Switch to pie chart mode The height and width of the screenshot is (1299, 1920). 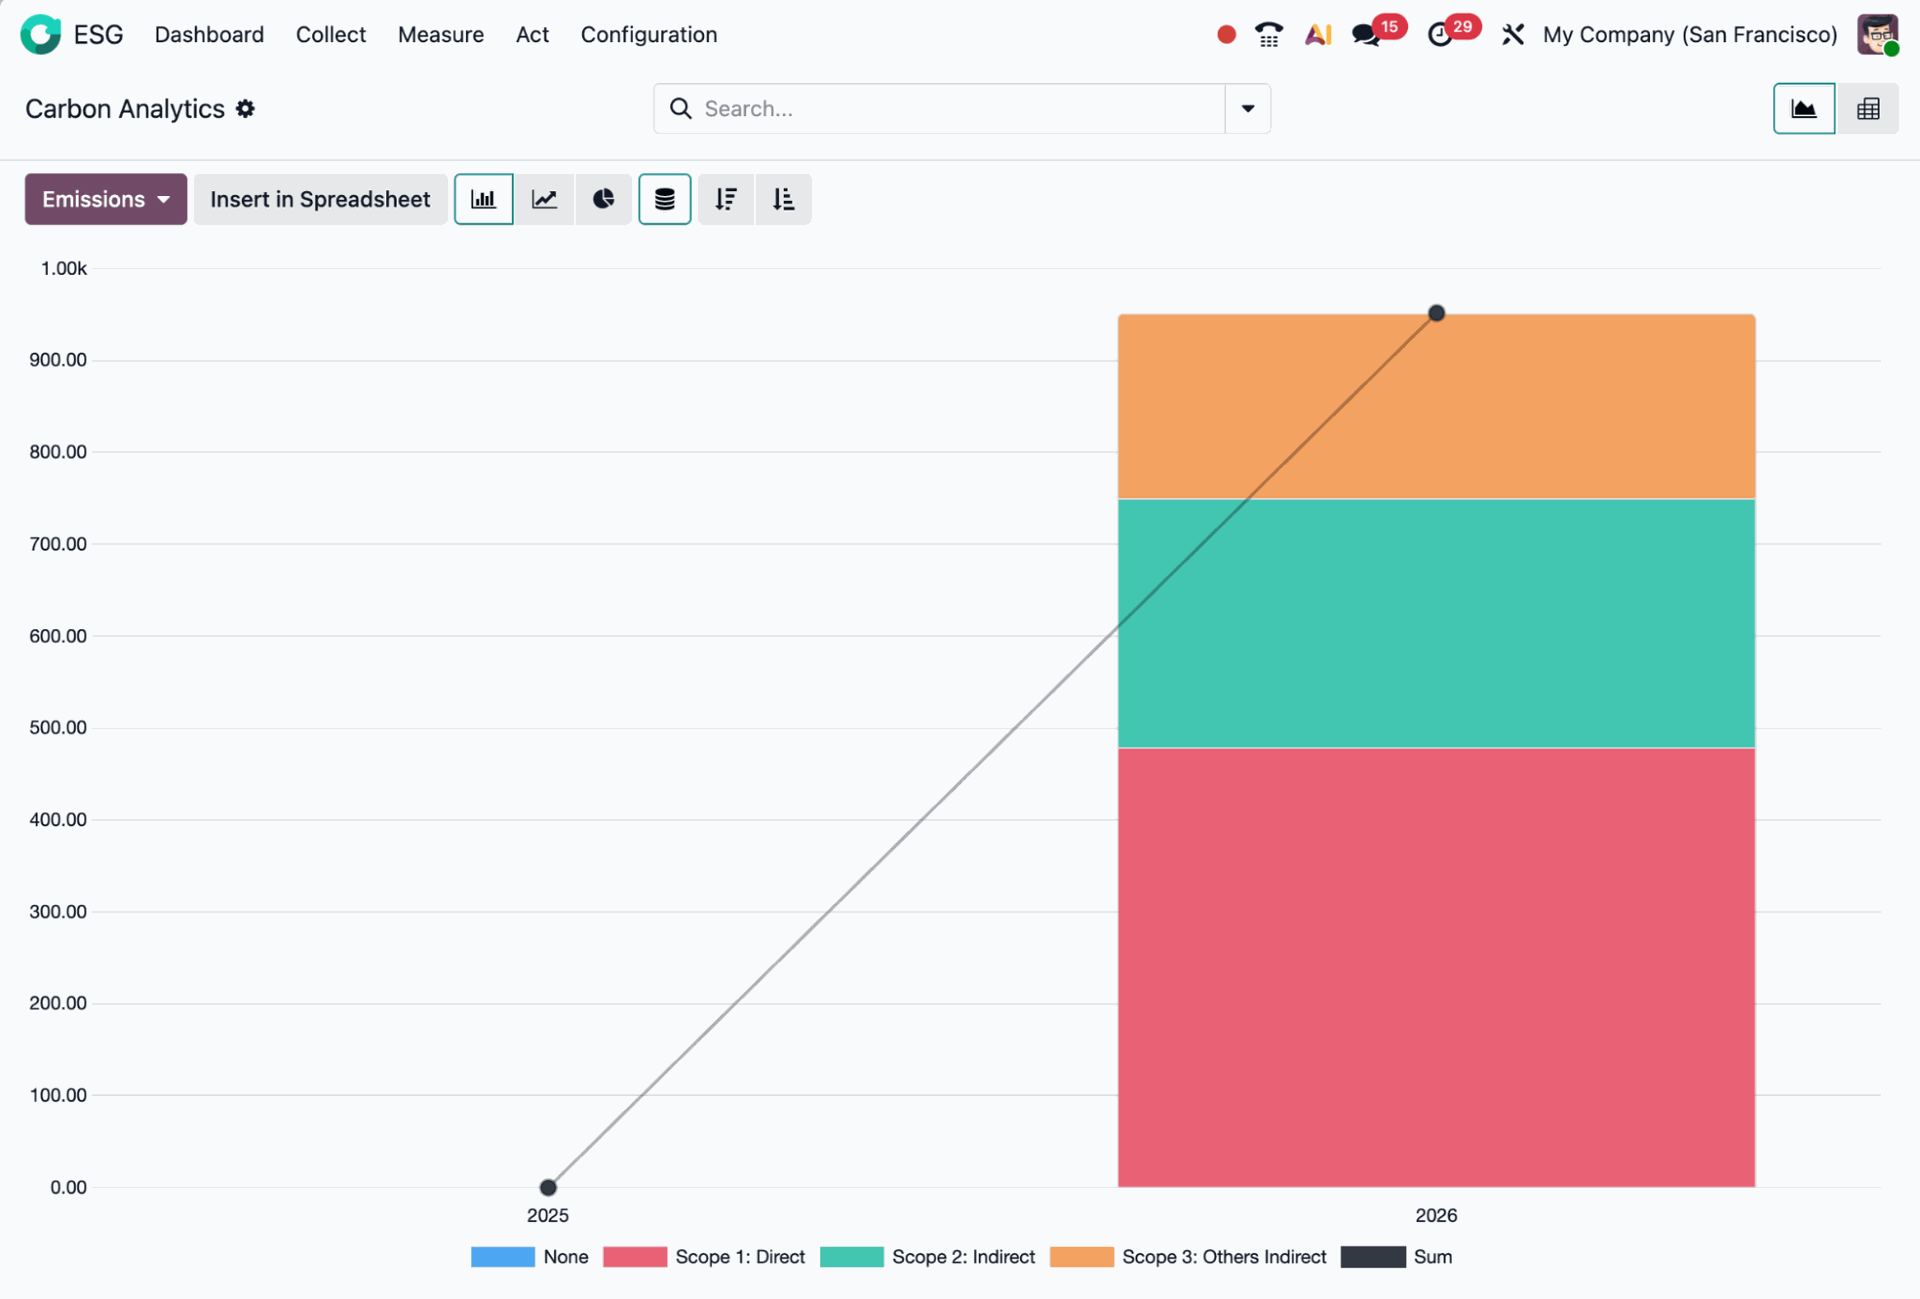tap(603, 199)
